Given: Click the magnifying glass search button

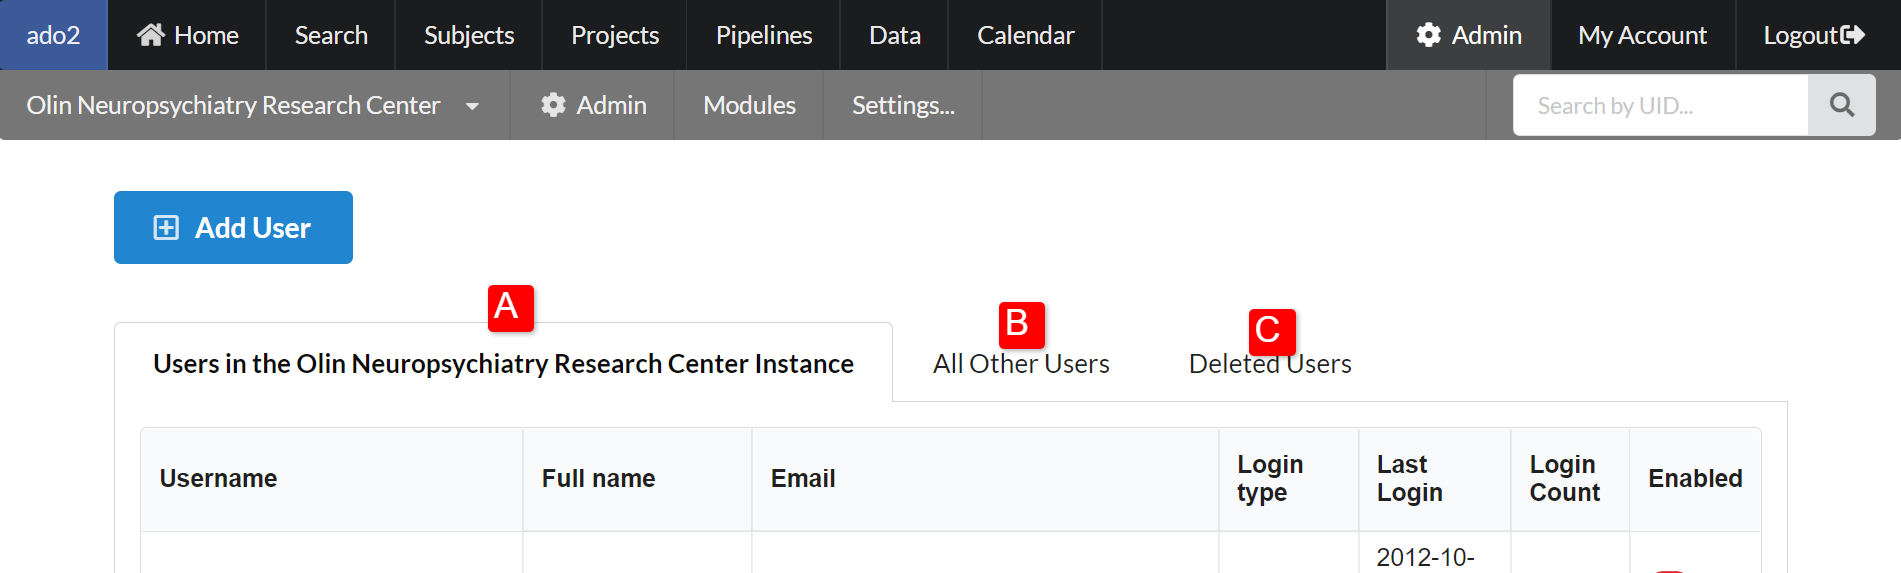Looking at the screenshot, I should [x=1841, y=105].
